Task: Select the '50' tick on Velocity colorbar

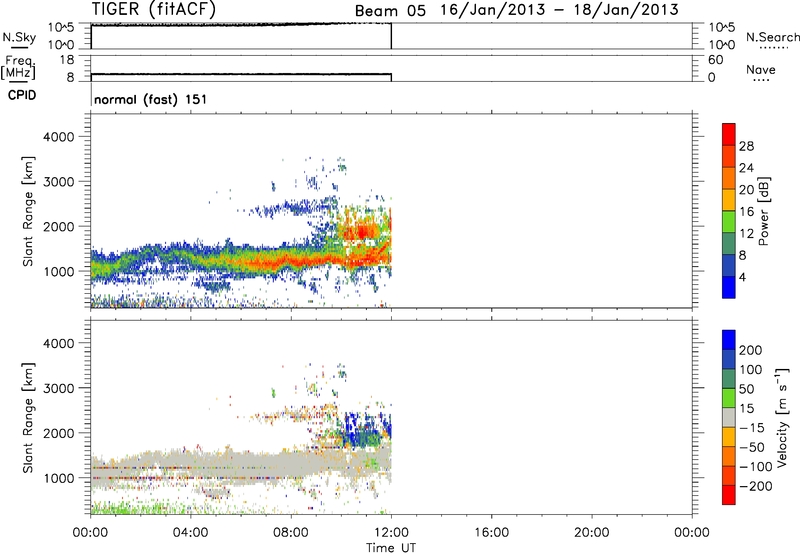Action: click(746, 389)
